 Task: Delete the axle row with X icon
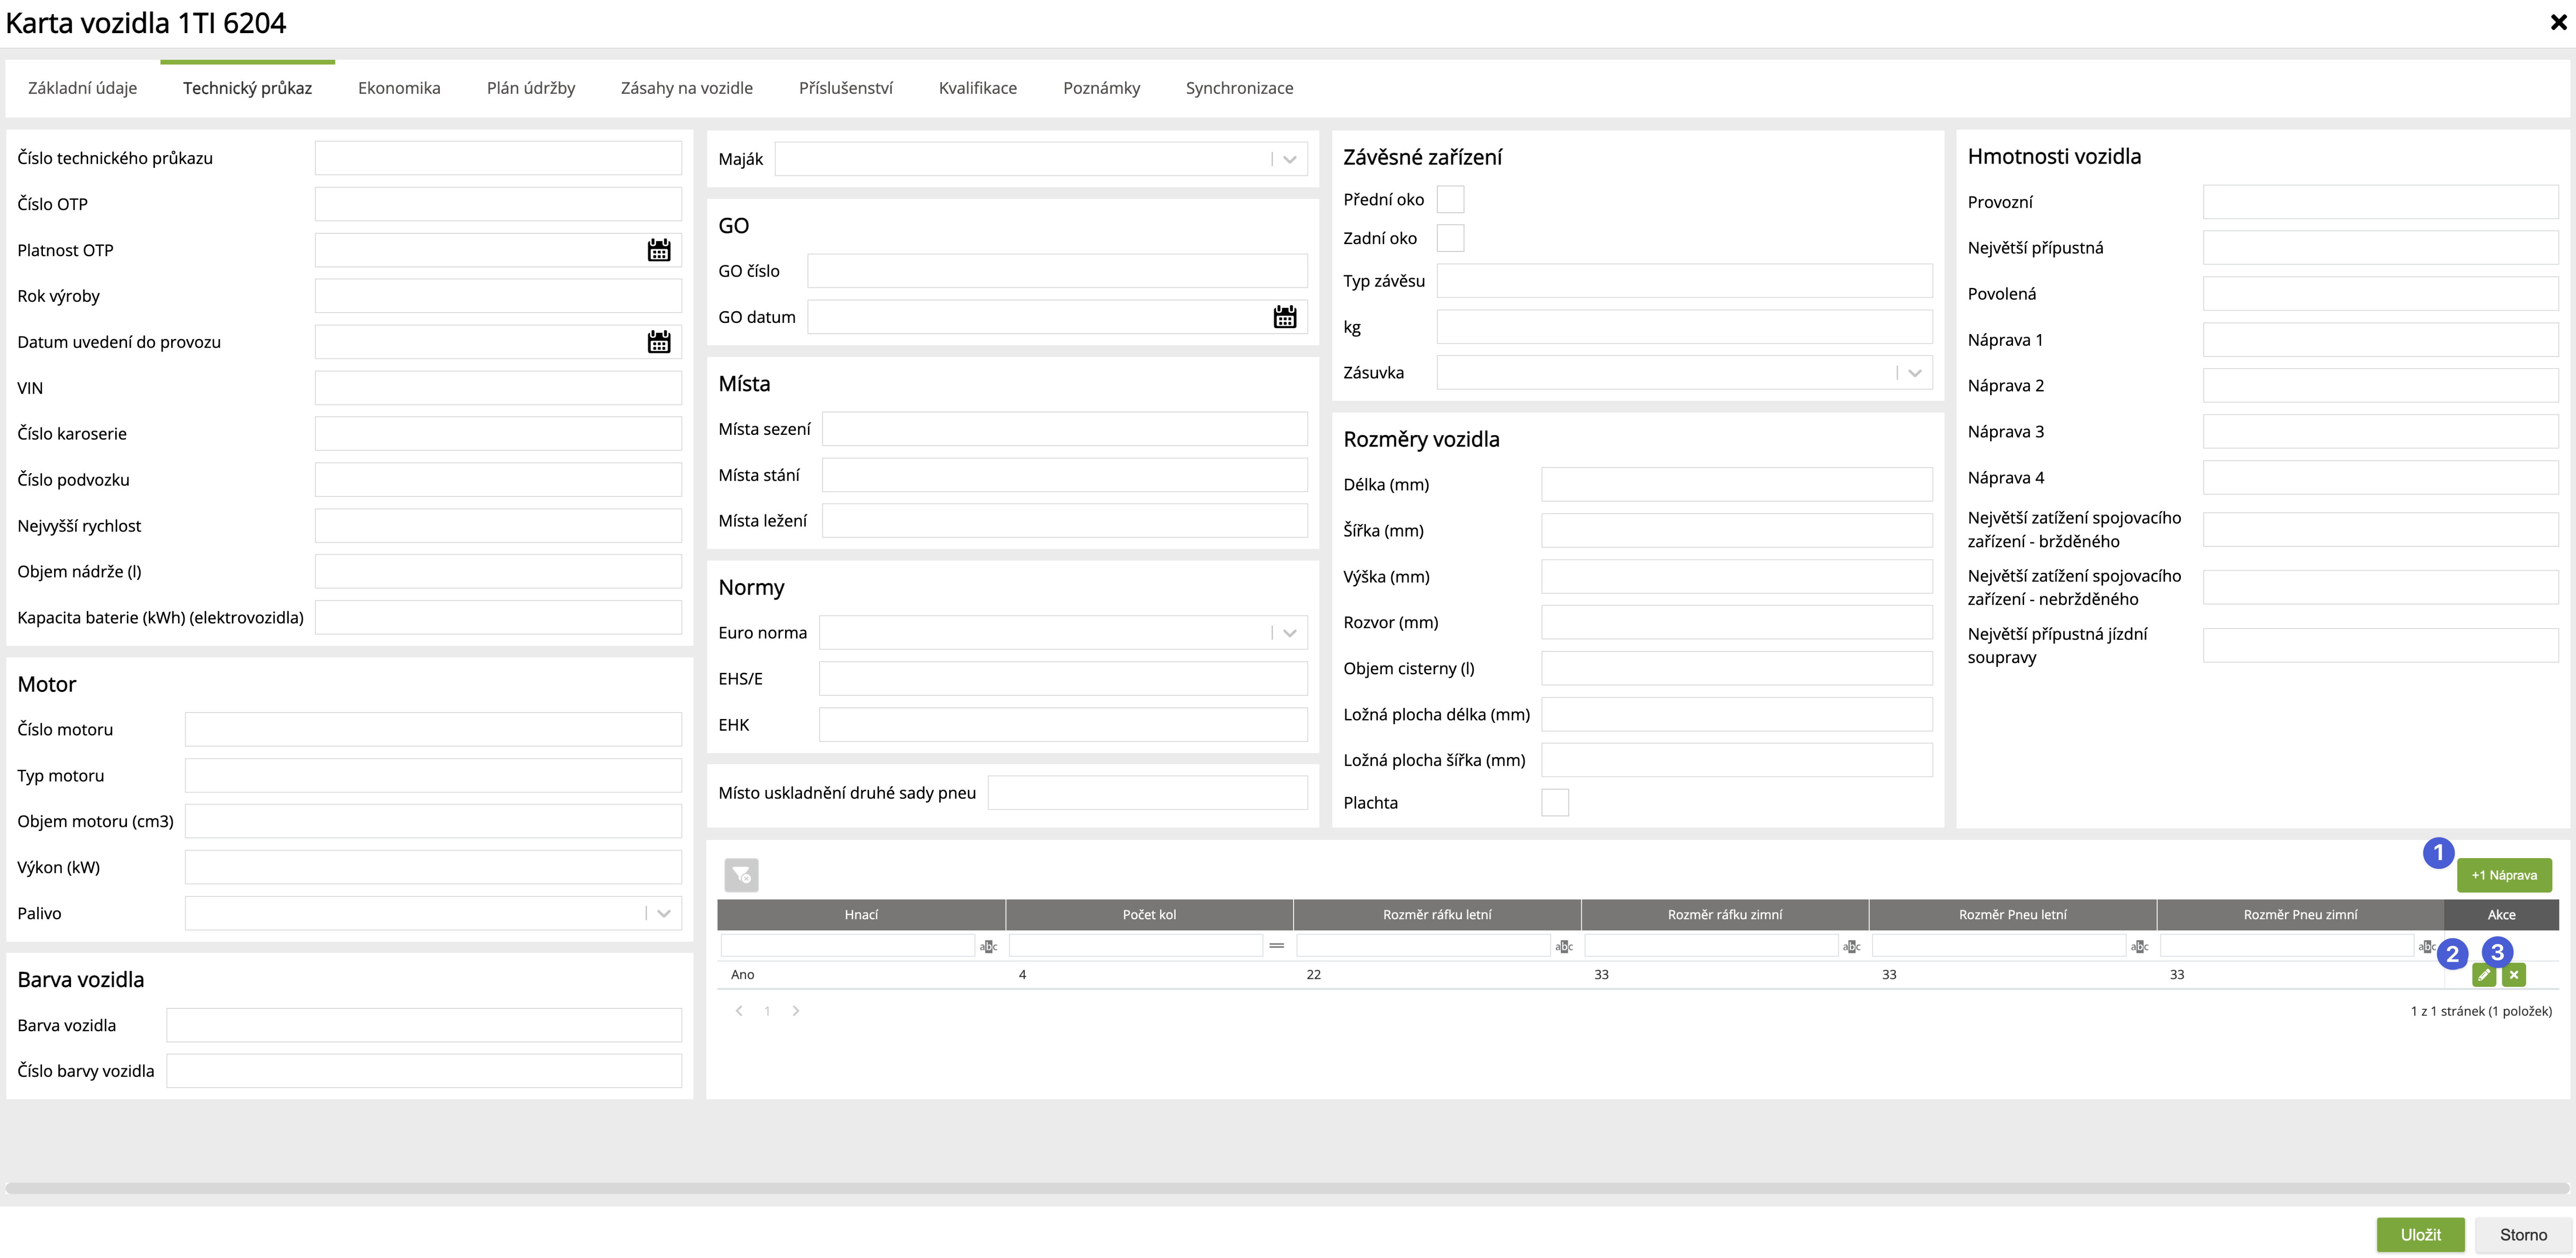pos(2514,975)
